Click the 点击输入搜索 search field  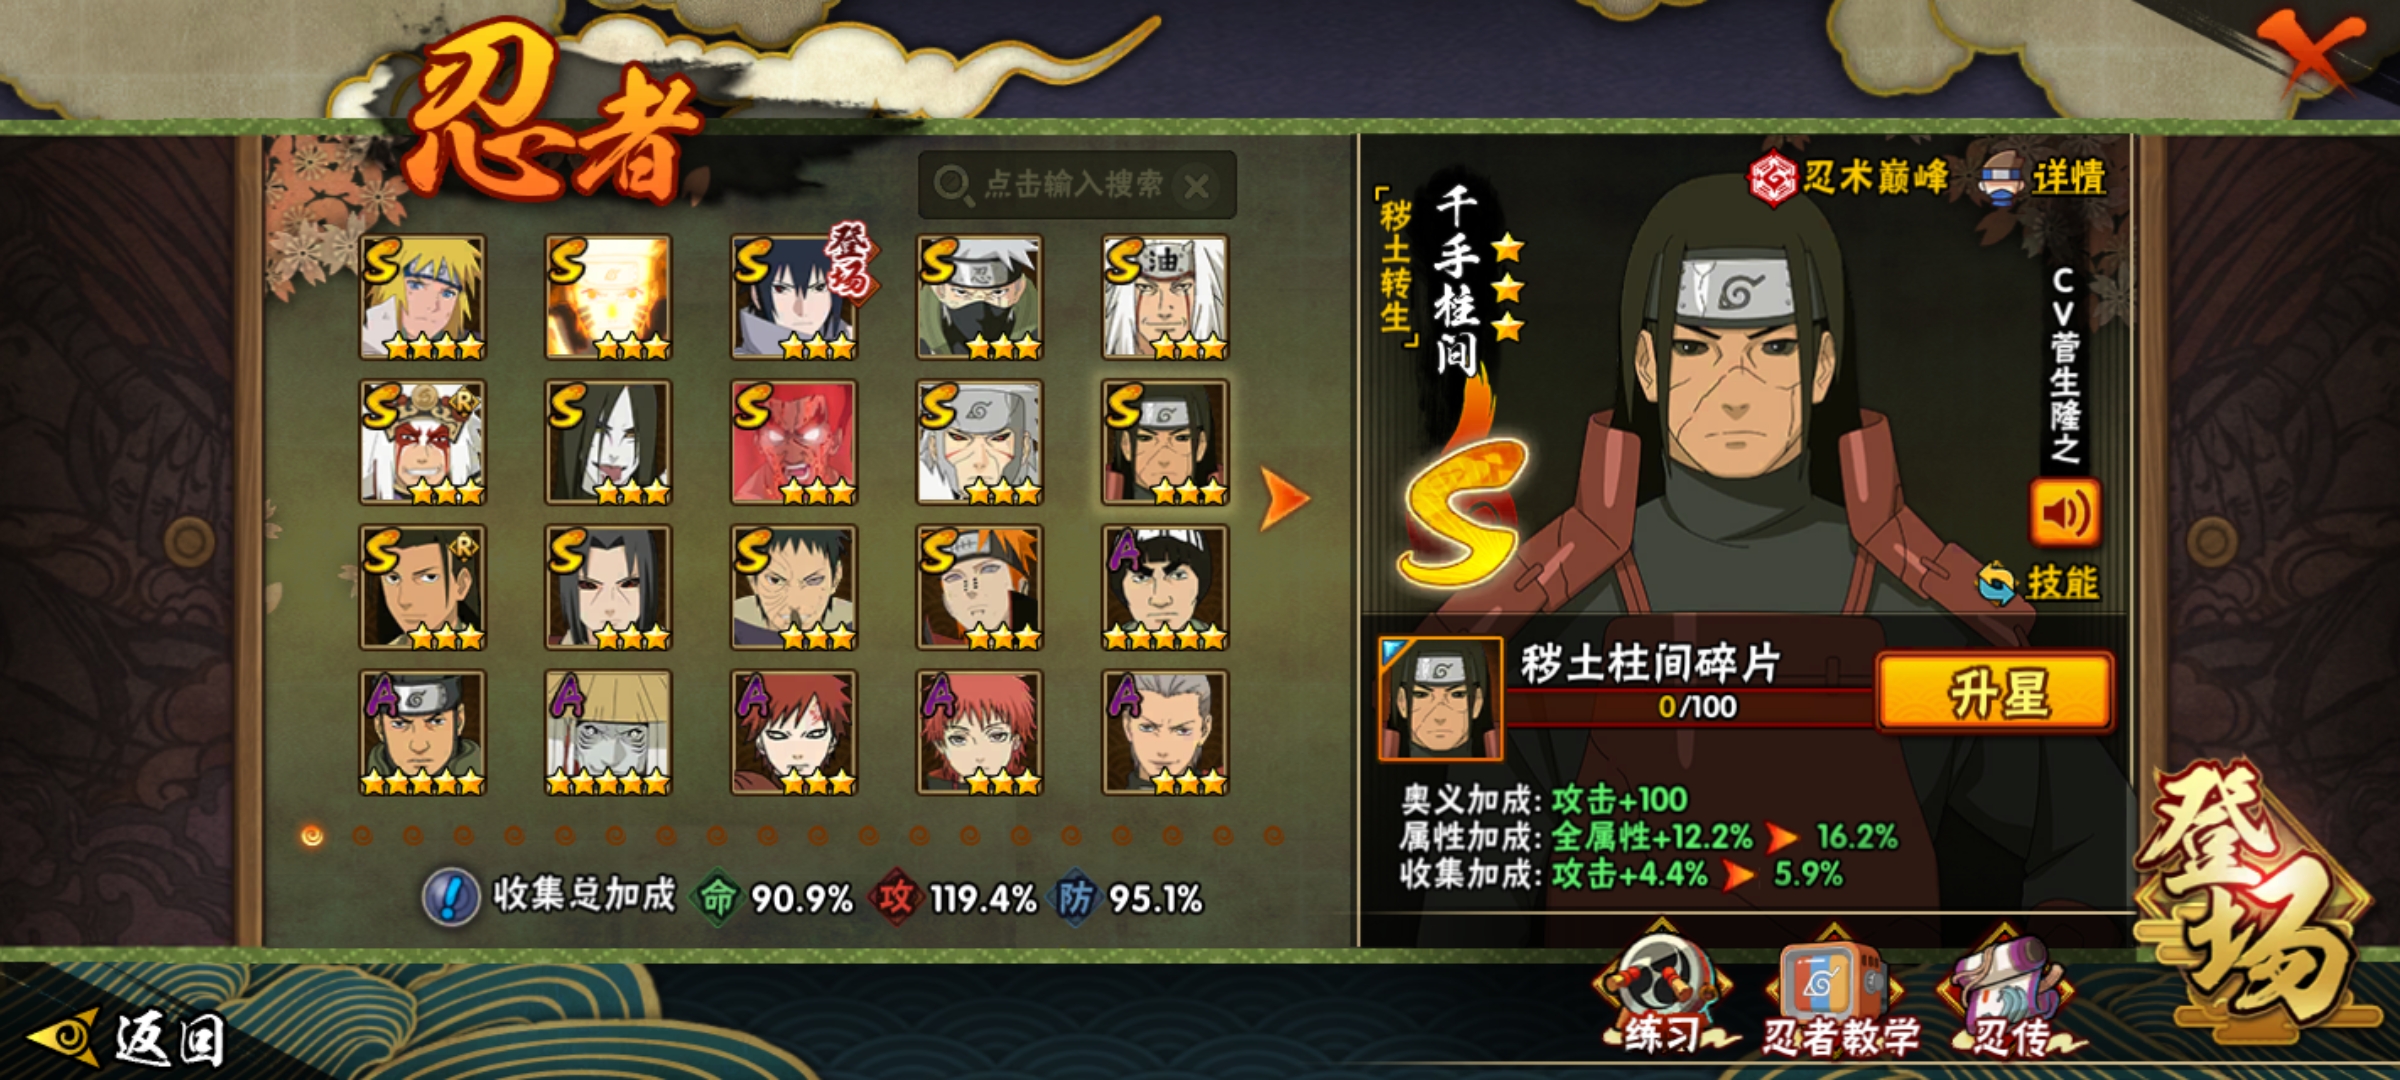click(1076, 185)
